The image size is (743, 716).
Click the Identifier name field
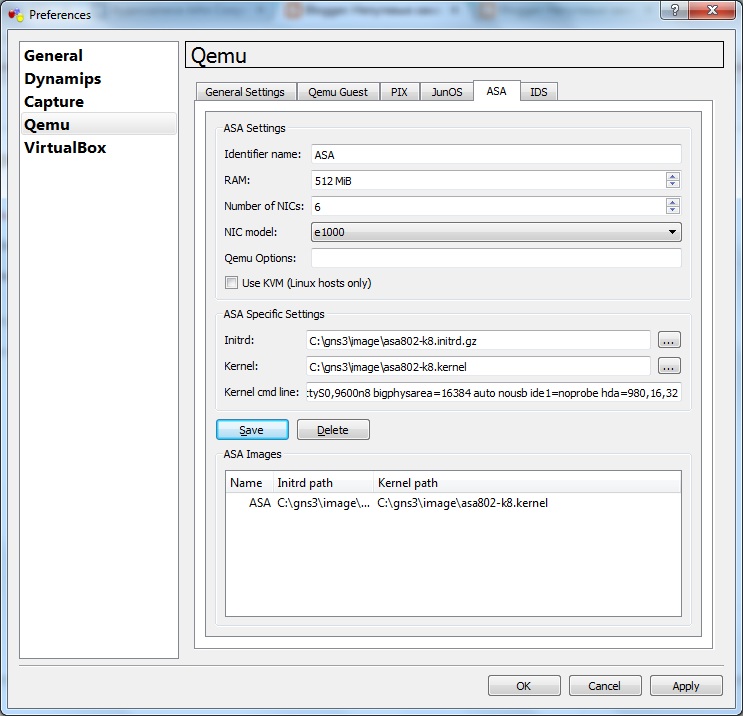pyautogui.click(x=496, y=154)
